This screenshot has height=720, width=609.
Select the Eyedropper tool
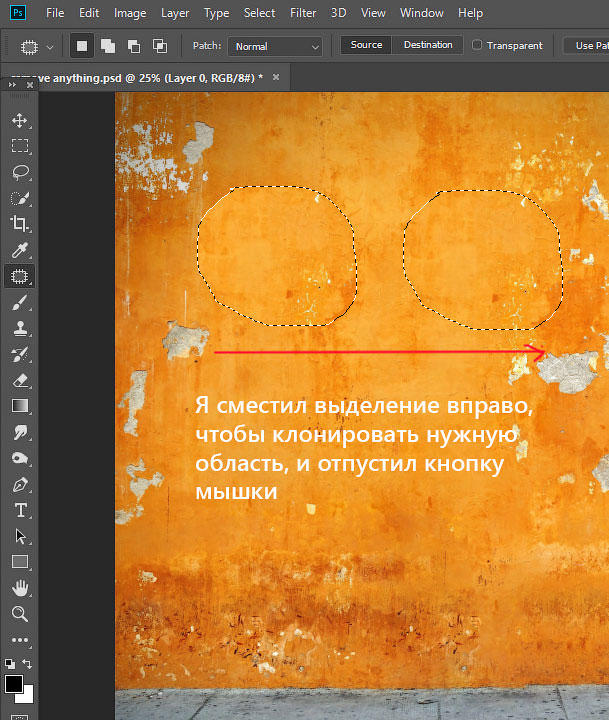(19, 250)
